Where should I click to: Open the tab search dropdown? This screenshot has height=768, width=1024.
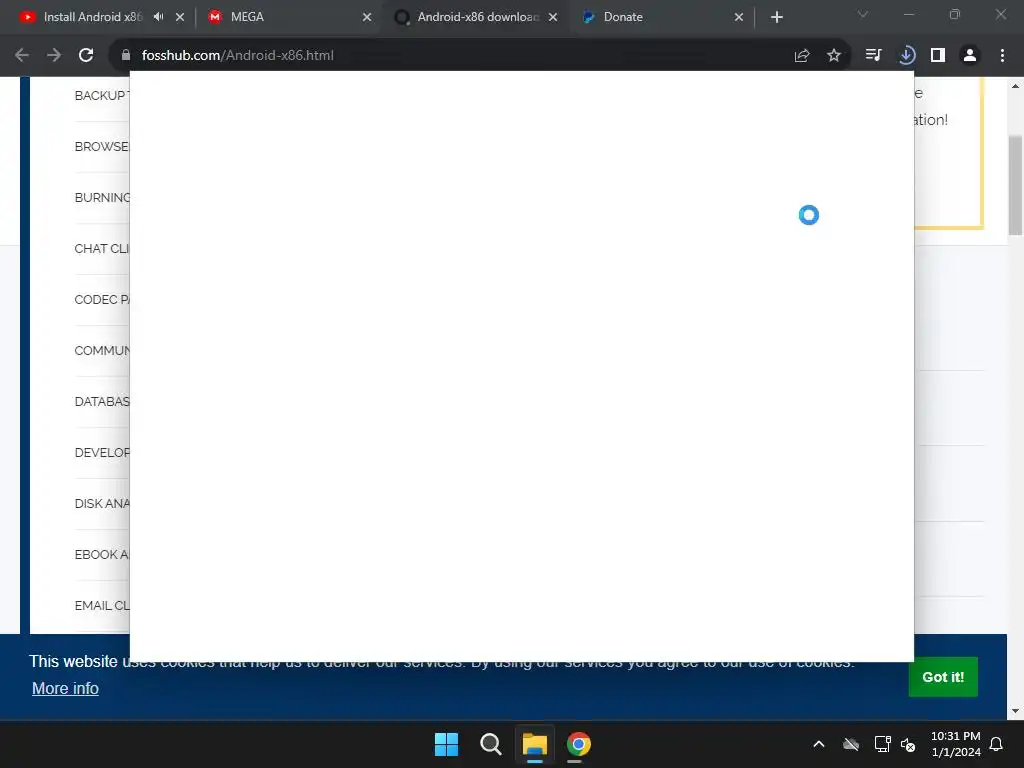tap(863, 14)
